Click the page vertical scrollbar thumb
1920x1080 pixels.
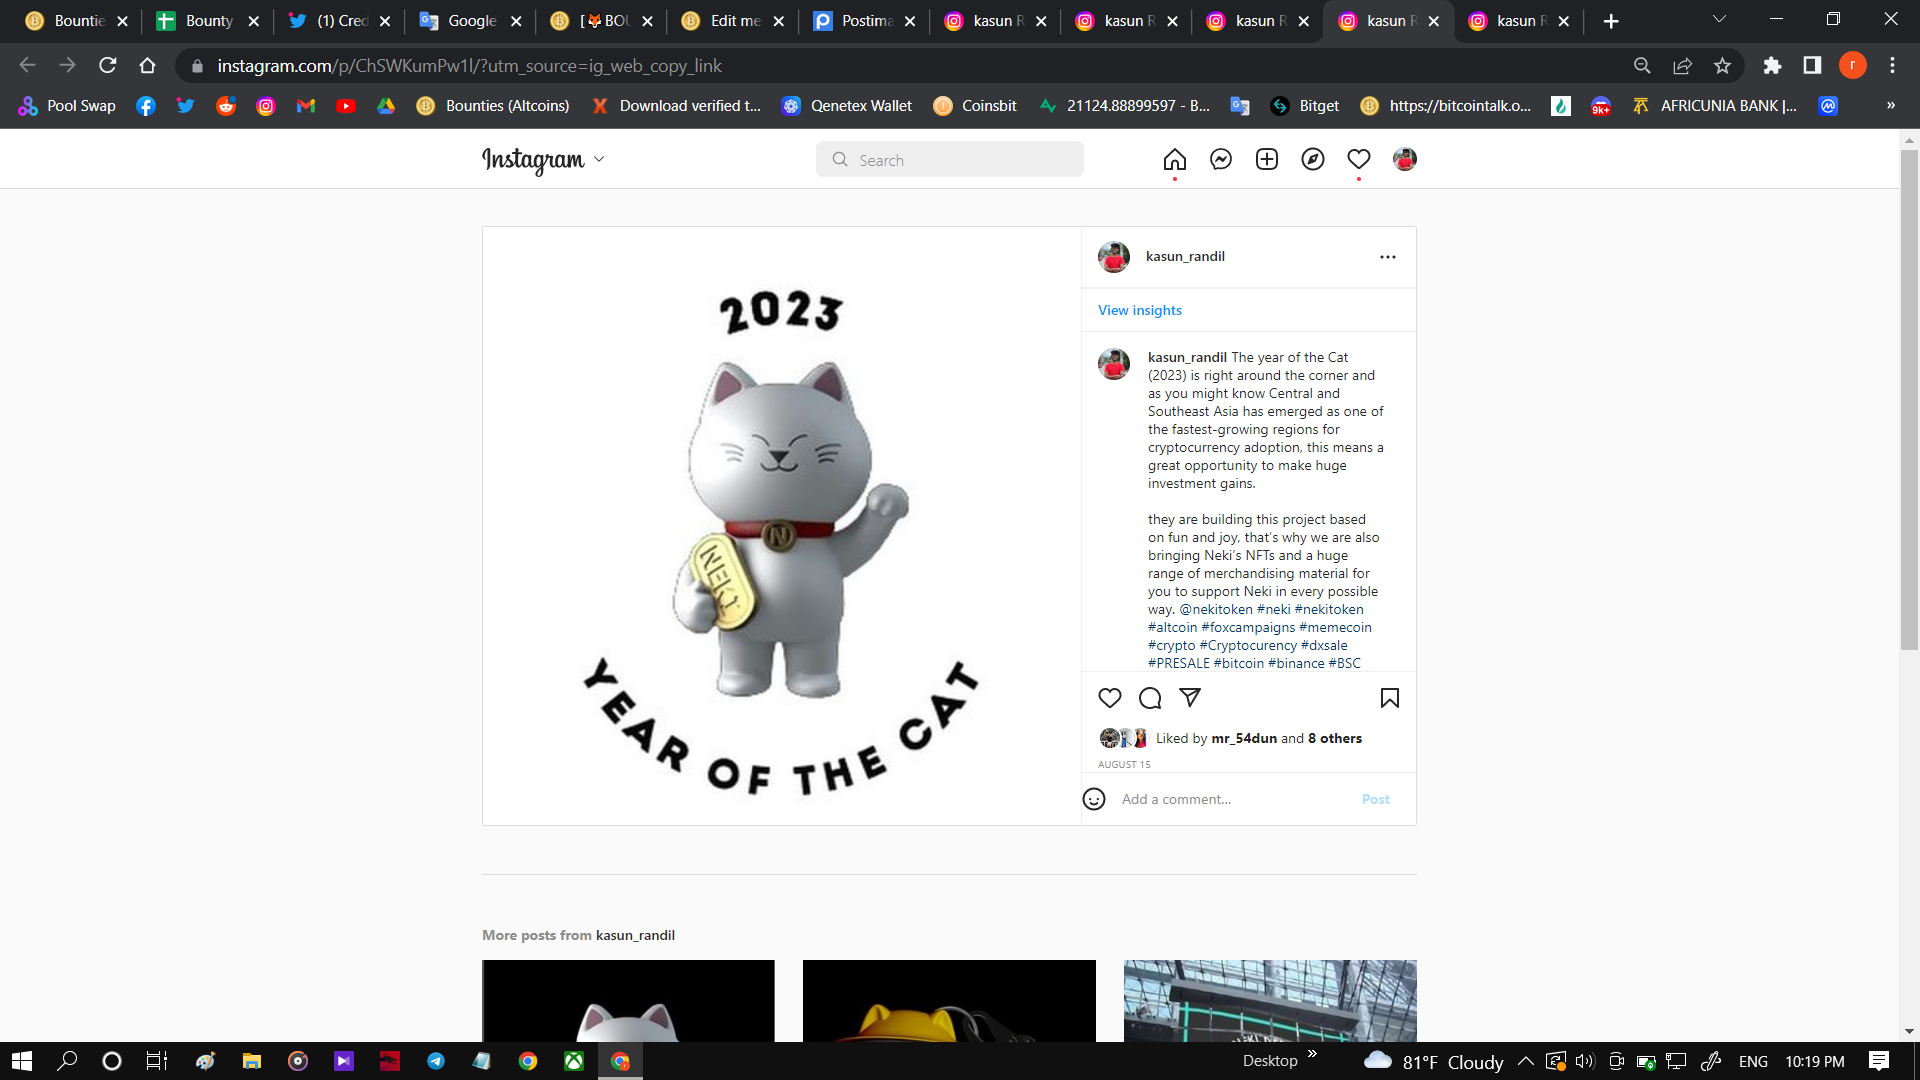point(1908,400)
